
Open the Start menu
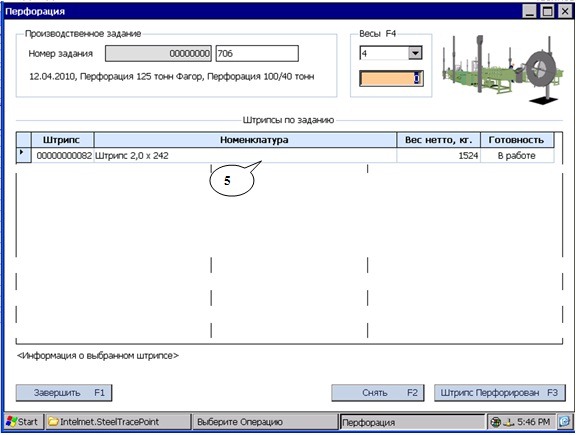click(23, 421)
